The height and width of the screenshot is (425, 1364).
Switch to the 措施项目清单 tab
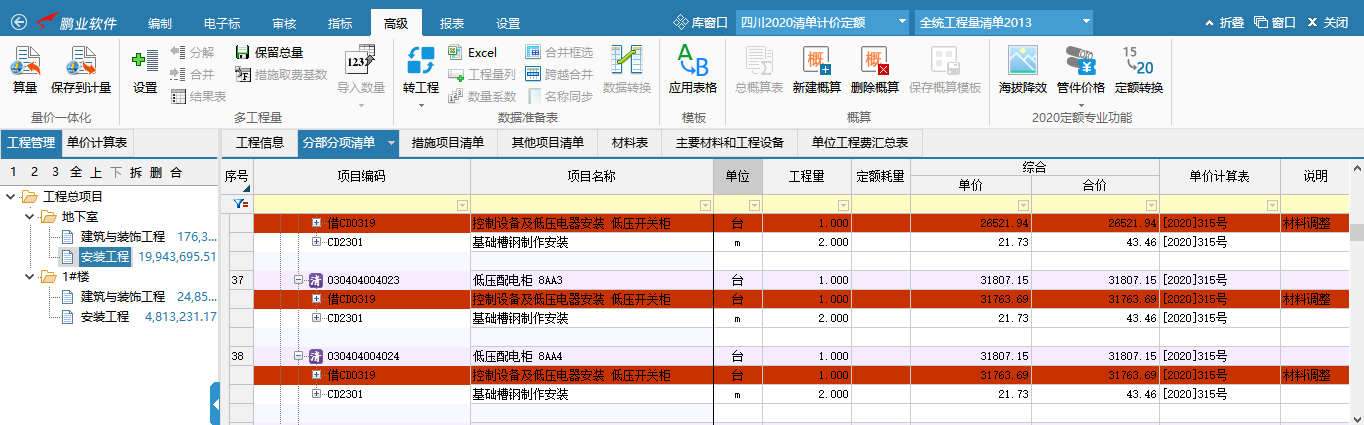[x=448, y=143]
